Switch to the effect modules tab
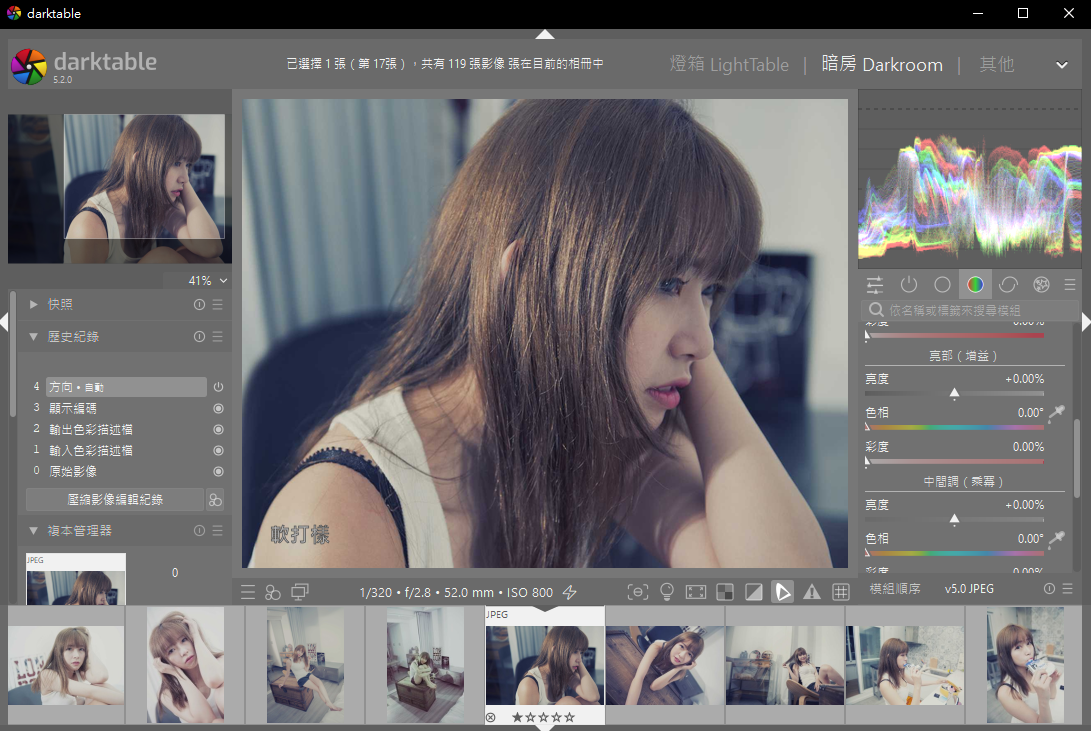The image size is (1091, 731). [x=1041, y=284]
